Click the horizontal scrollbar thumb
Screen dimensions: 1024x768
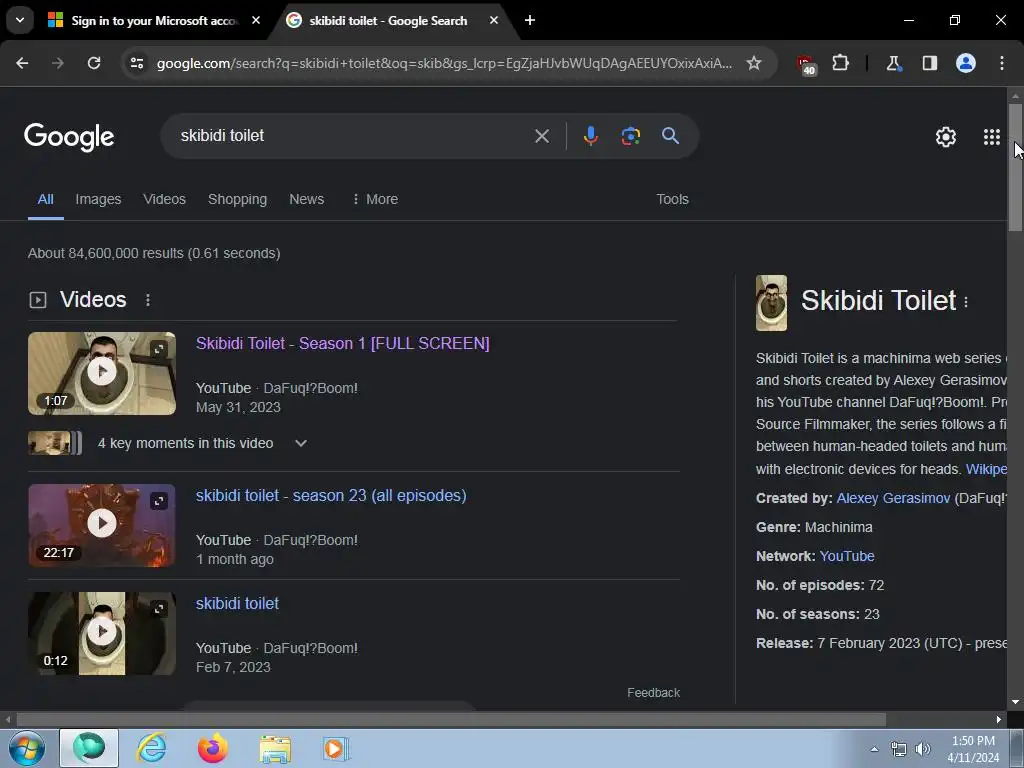click(x=451, y=720)
